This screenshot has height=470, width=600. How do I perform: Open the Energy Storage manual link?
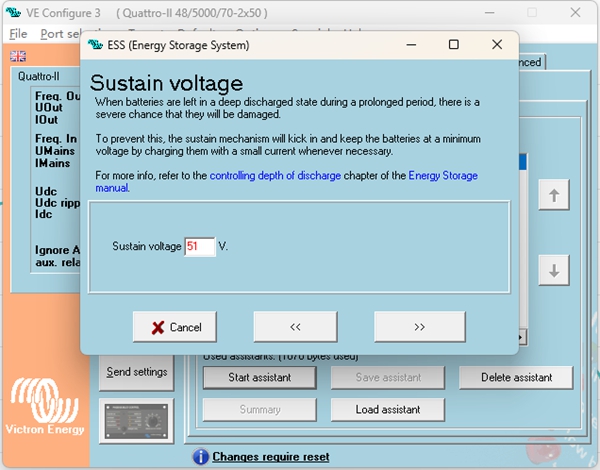tap(443, 176)
